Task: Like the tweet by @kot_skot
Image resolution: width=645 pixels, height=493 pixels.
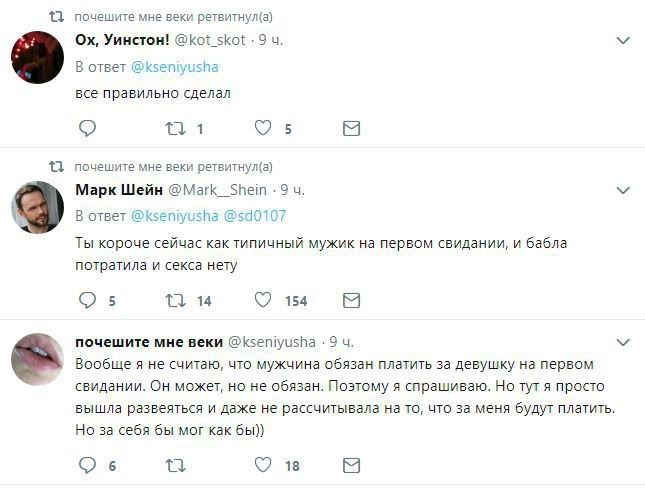Action: (263, 128)
